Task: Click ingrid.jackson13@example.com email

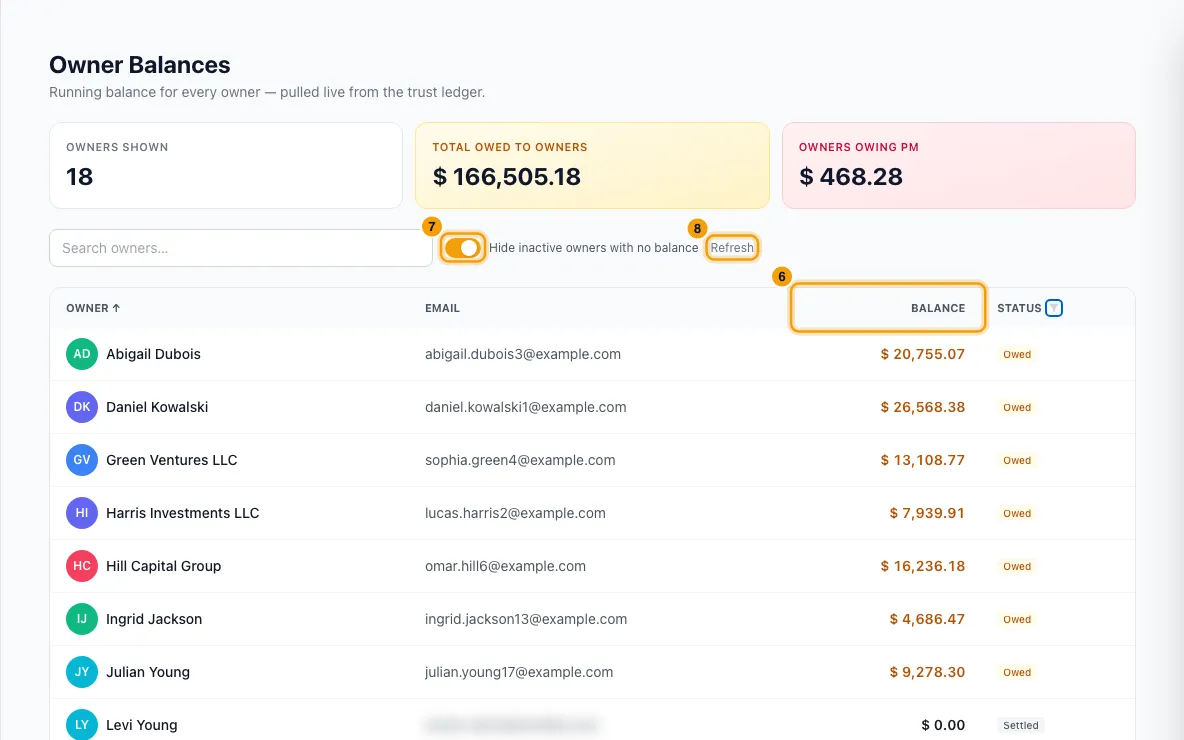Action: (526, 619)
